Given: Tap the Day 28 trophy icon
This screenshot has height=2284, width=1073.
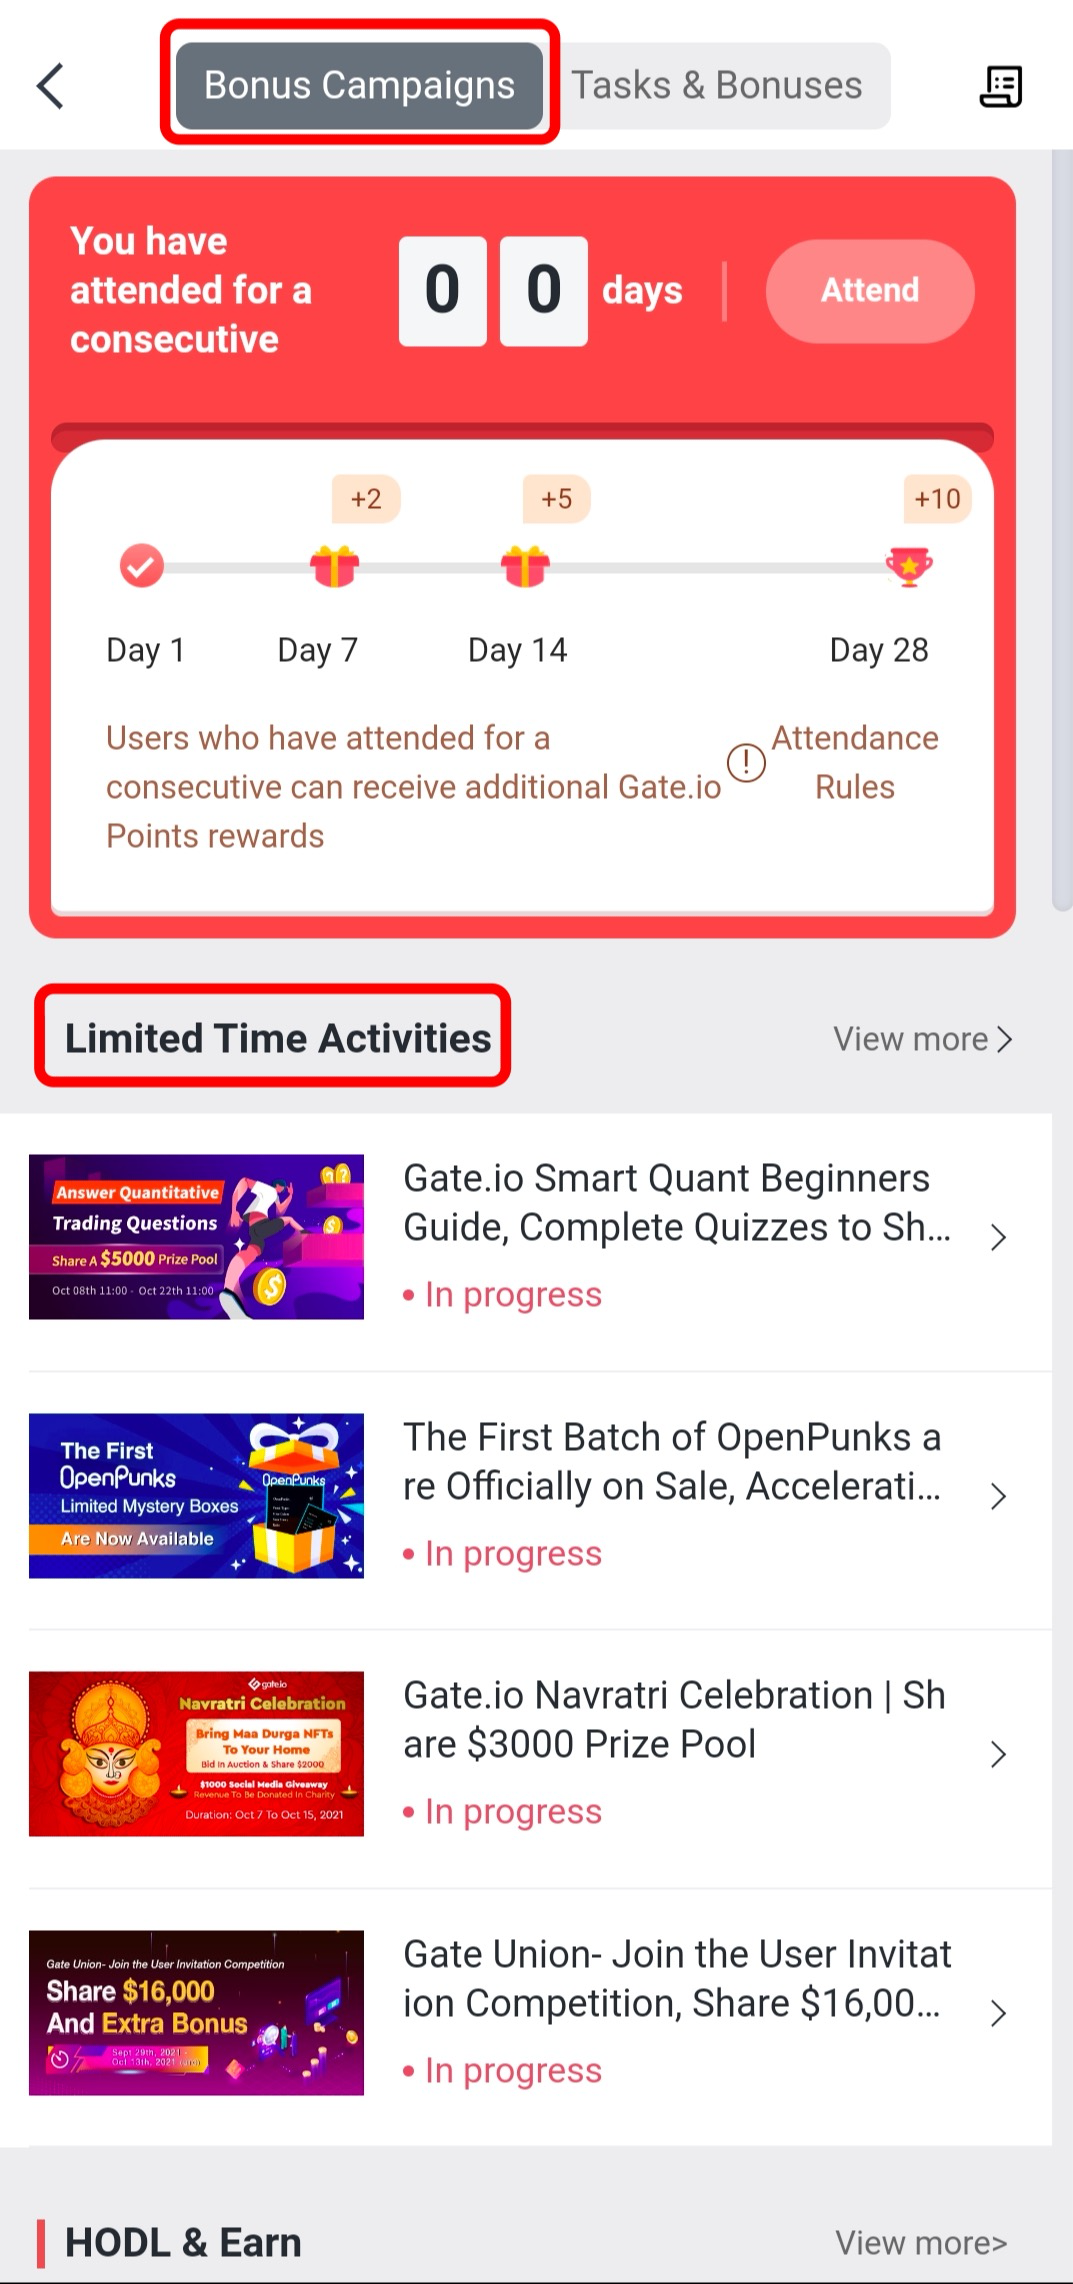Looking at the screenshot, I should [x=909, y=567].
